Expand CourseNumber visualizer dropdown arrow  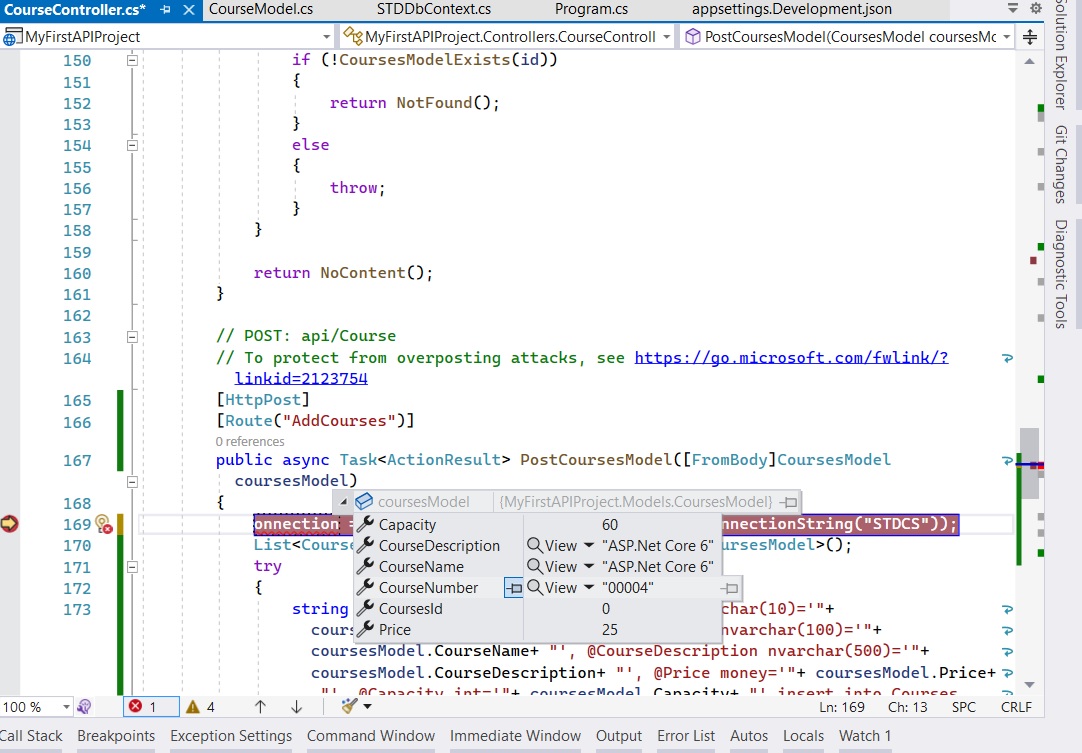[589, 587]
